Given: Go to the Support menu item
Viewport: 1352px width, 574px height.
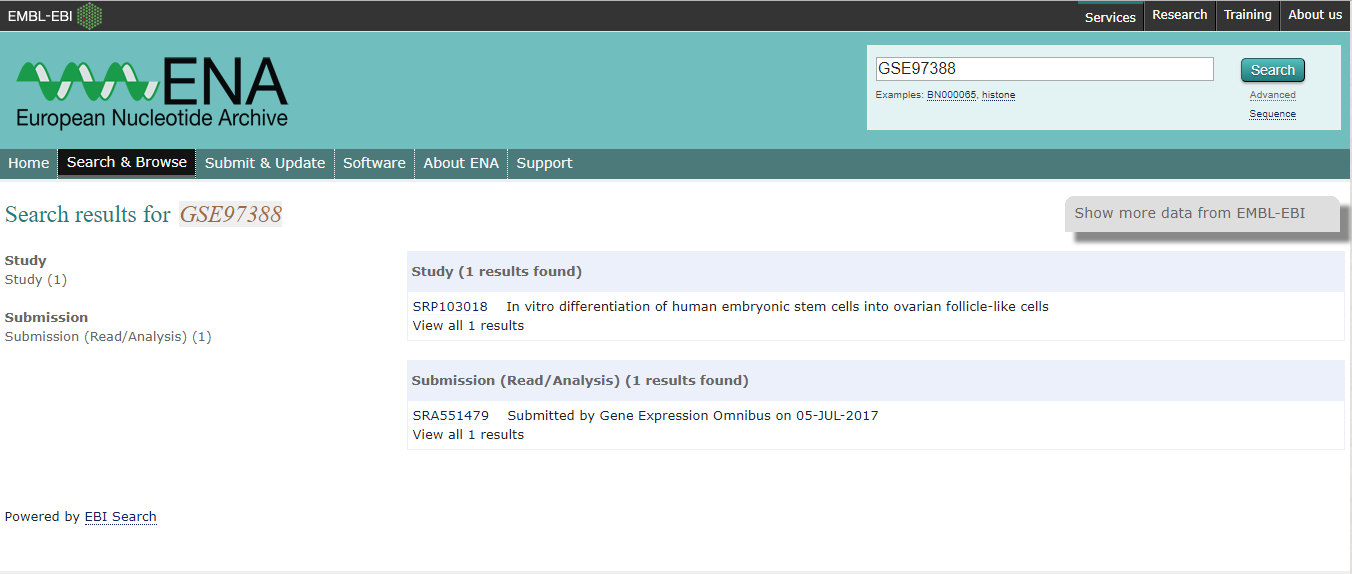Looking at the screenshot, I should (x=544, y=163).
